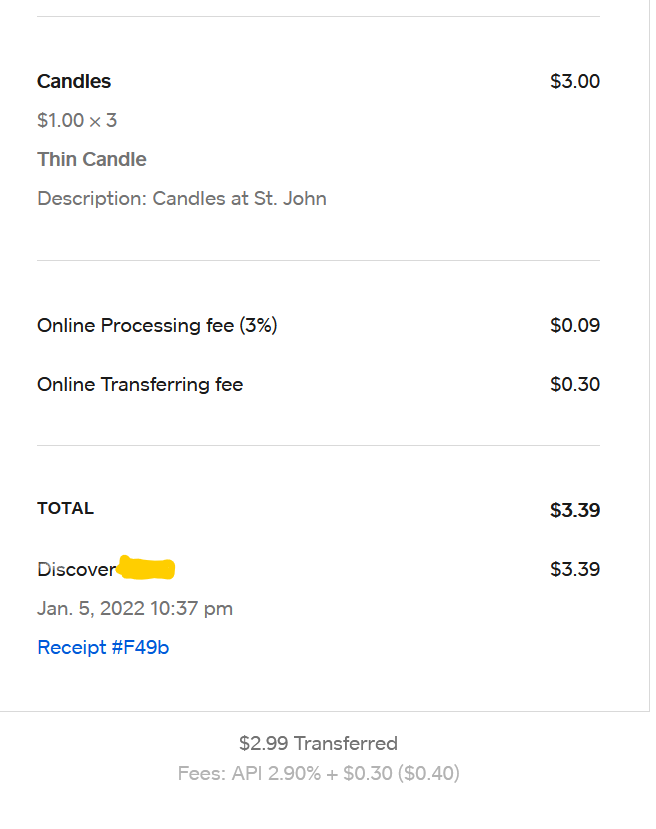656x829 pixels.
Task: Click the Online Processing fee (3%) label
Action: coord(157,325)
